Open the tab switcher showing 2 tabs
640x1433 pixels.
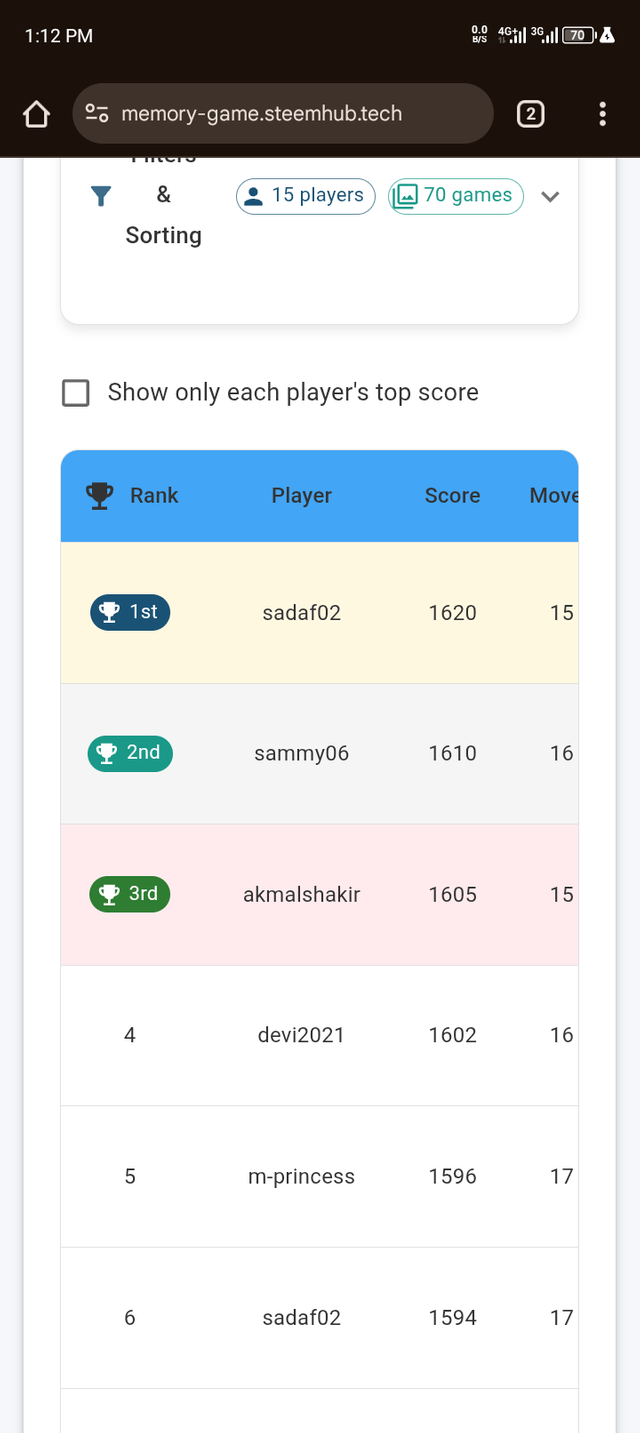pyautogui.click(x=530, y=114)
